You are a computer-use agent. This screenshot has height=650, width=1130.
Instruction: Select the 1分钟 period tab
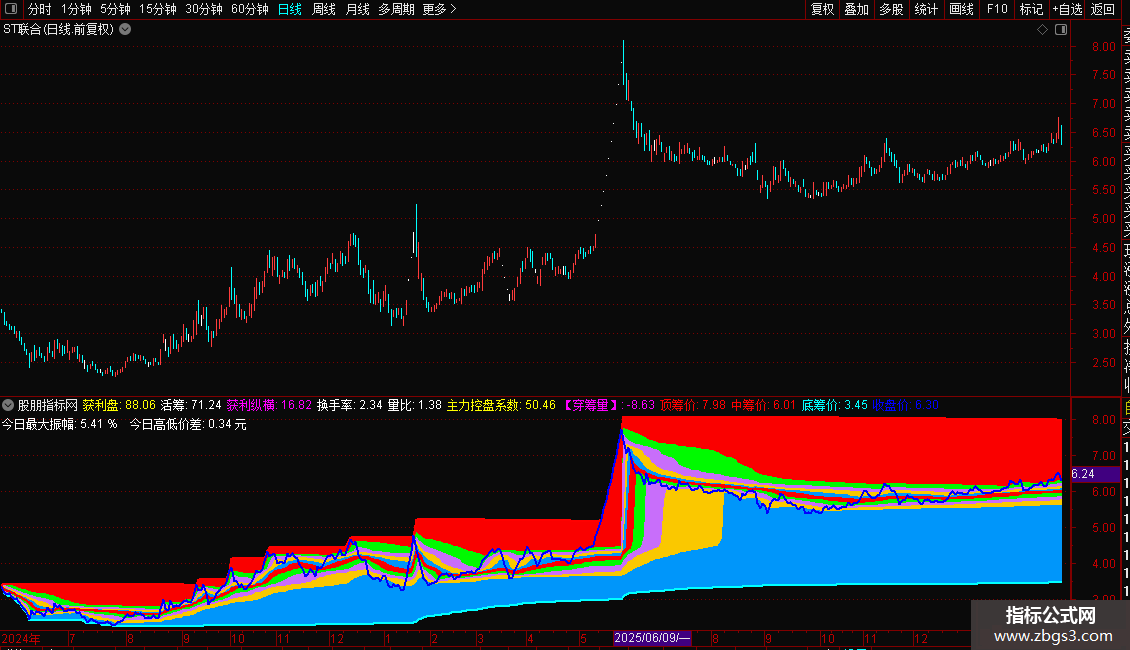pyautogui.click(x=76, y=9)
